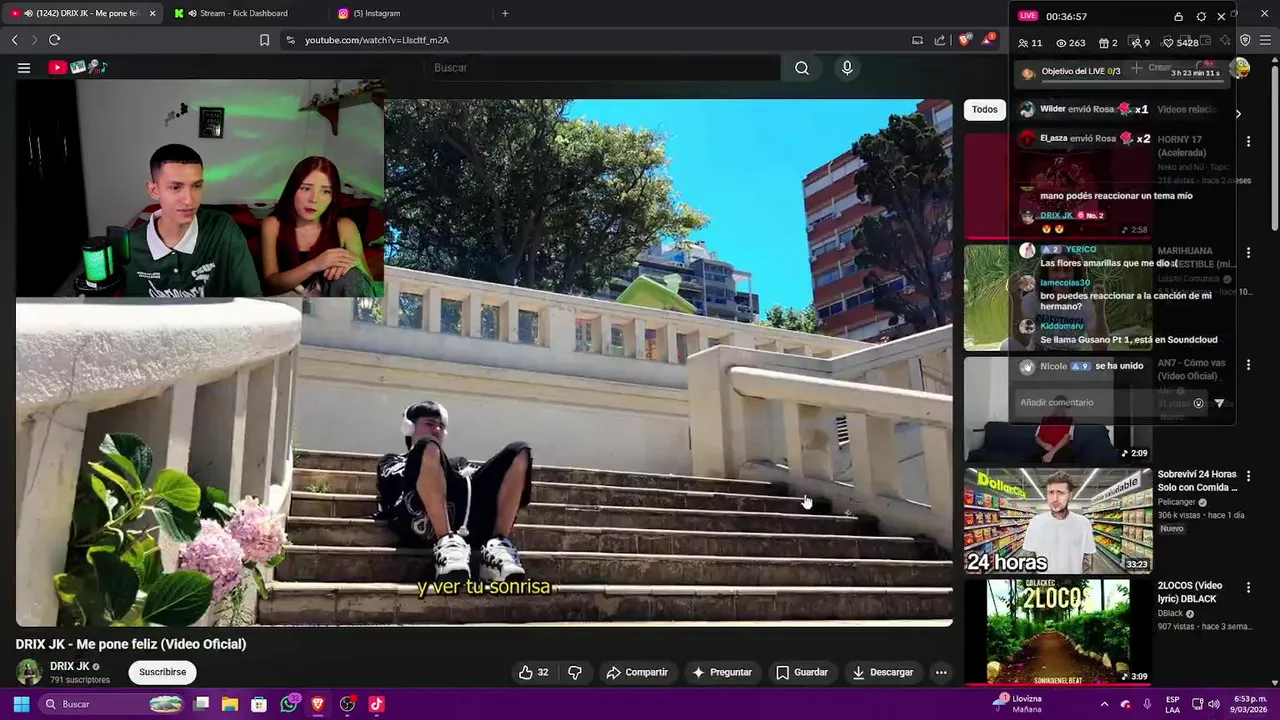Open the Lluvizna weather widget
This screenshot has width=1280, height=720.
coord(1018,704)
